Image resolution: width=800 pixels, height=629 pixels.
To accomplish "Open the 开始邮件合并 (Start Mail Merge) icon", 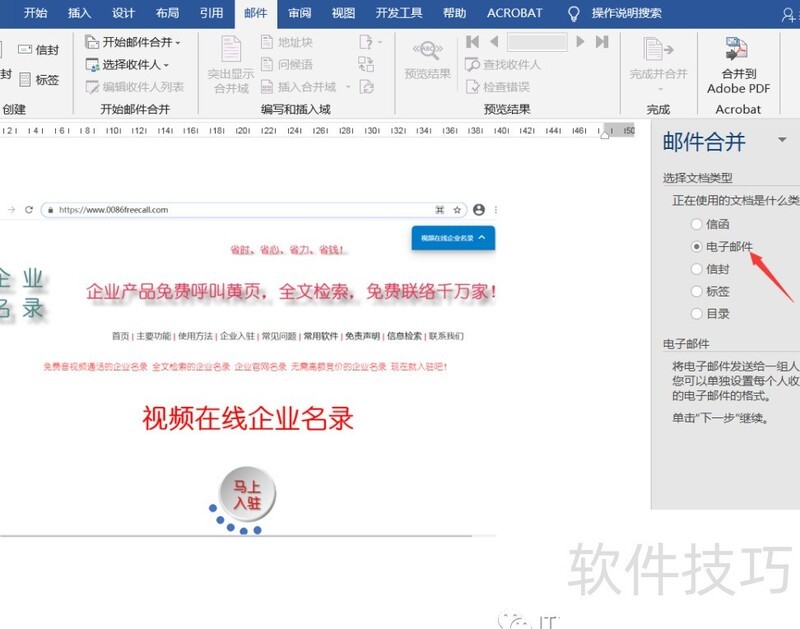I will pyautogui.click(x=92, y=43).
